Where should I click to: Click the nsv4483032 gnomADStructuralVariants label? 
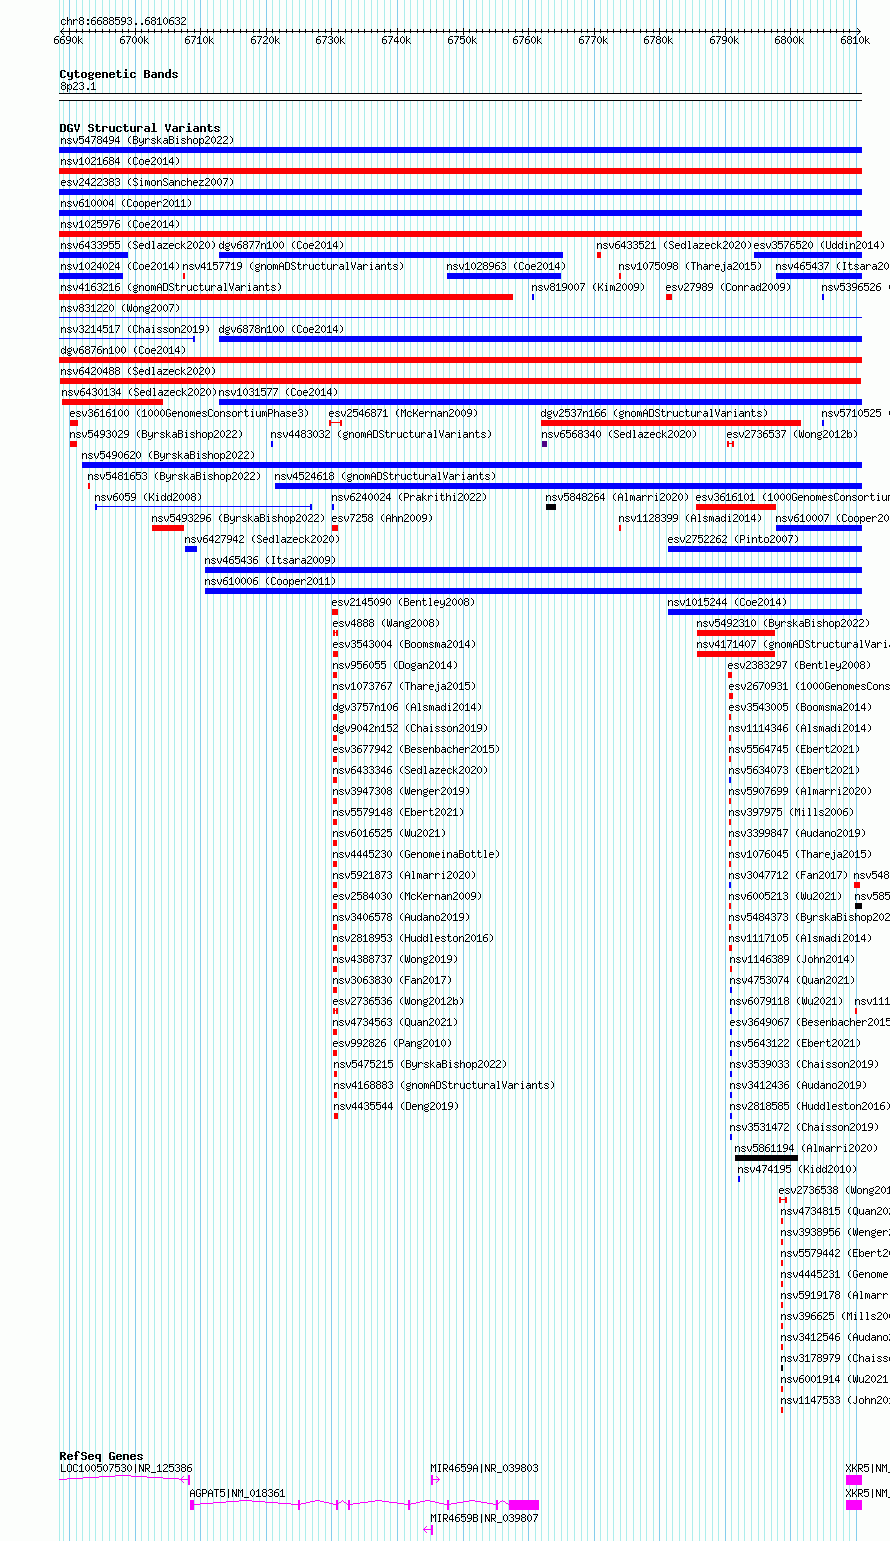click(x=381, y=434)
